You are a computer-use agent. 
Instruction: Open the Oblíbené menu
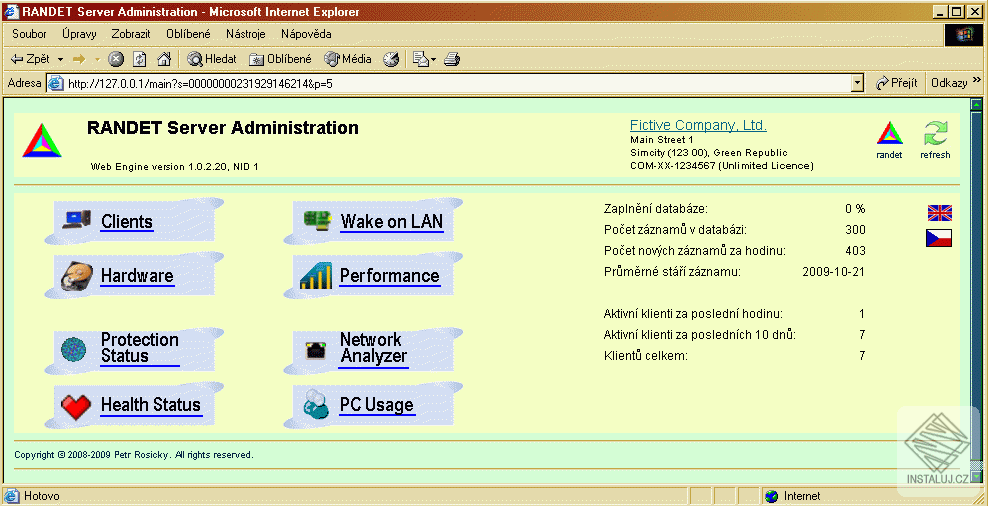pyautogui.click(x=188, y=34)
